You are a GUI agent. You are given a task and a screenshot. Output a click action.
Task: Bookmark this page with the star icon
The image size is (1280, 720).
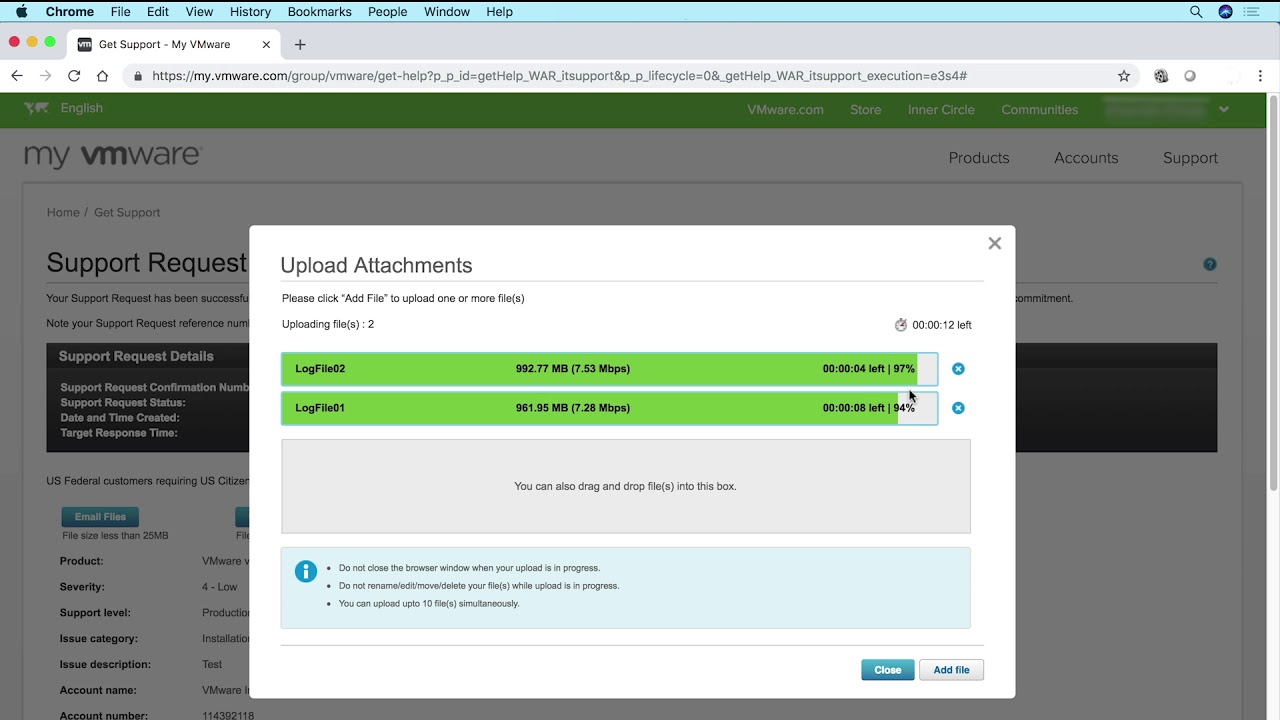(1124, 76)
